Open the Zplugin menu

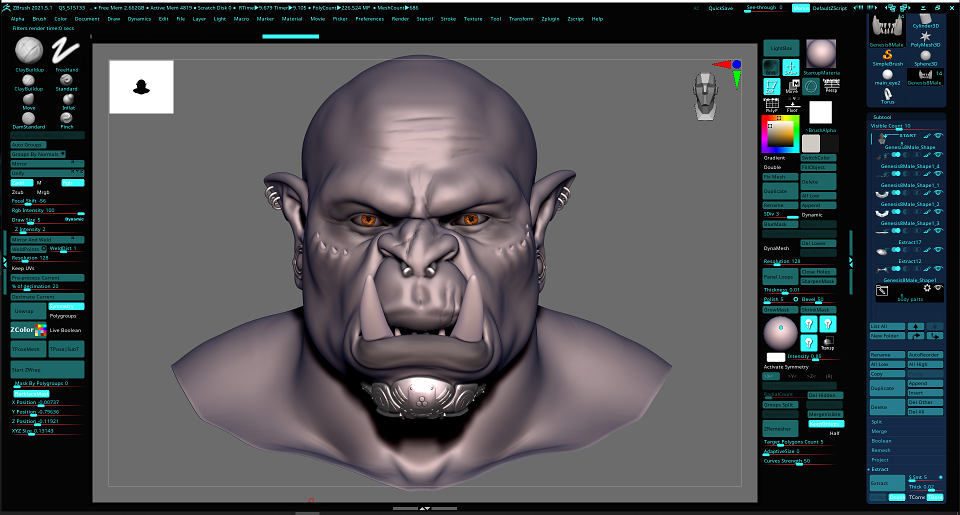550,19
